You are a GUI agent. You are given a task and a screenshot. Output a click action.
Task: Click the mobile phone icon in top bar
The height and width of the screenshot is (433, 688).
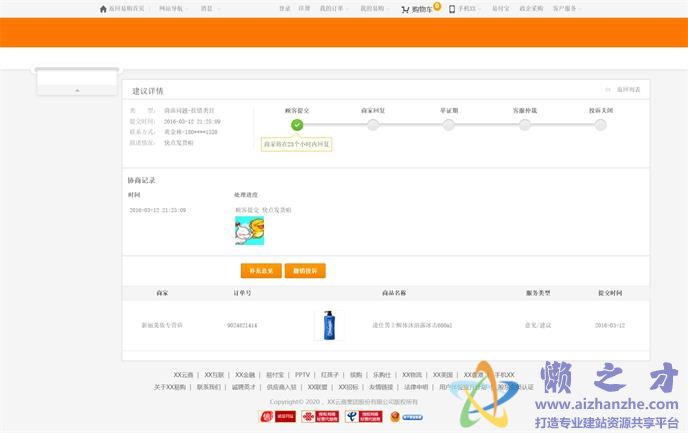point(452,9)
